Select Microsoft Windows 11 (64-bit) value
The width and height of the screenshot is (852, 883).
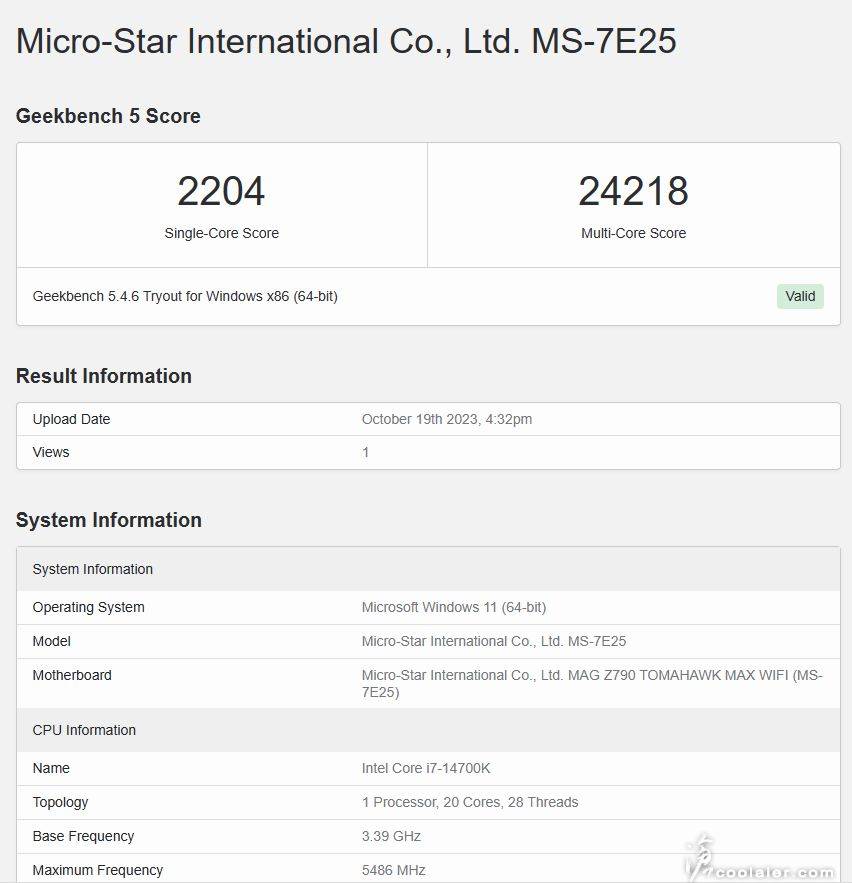(454, 607)
